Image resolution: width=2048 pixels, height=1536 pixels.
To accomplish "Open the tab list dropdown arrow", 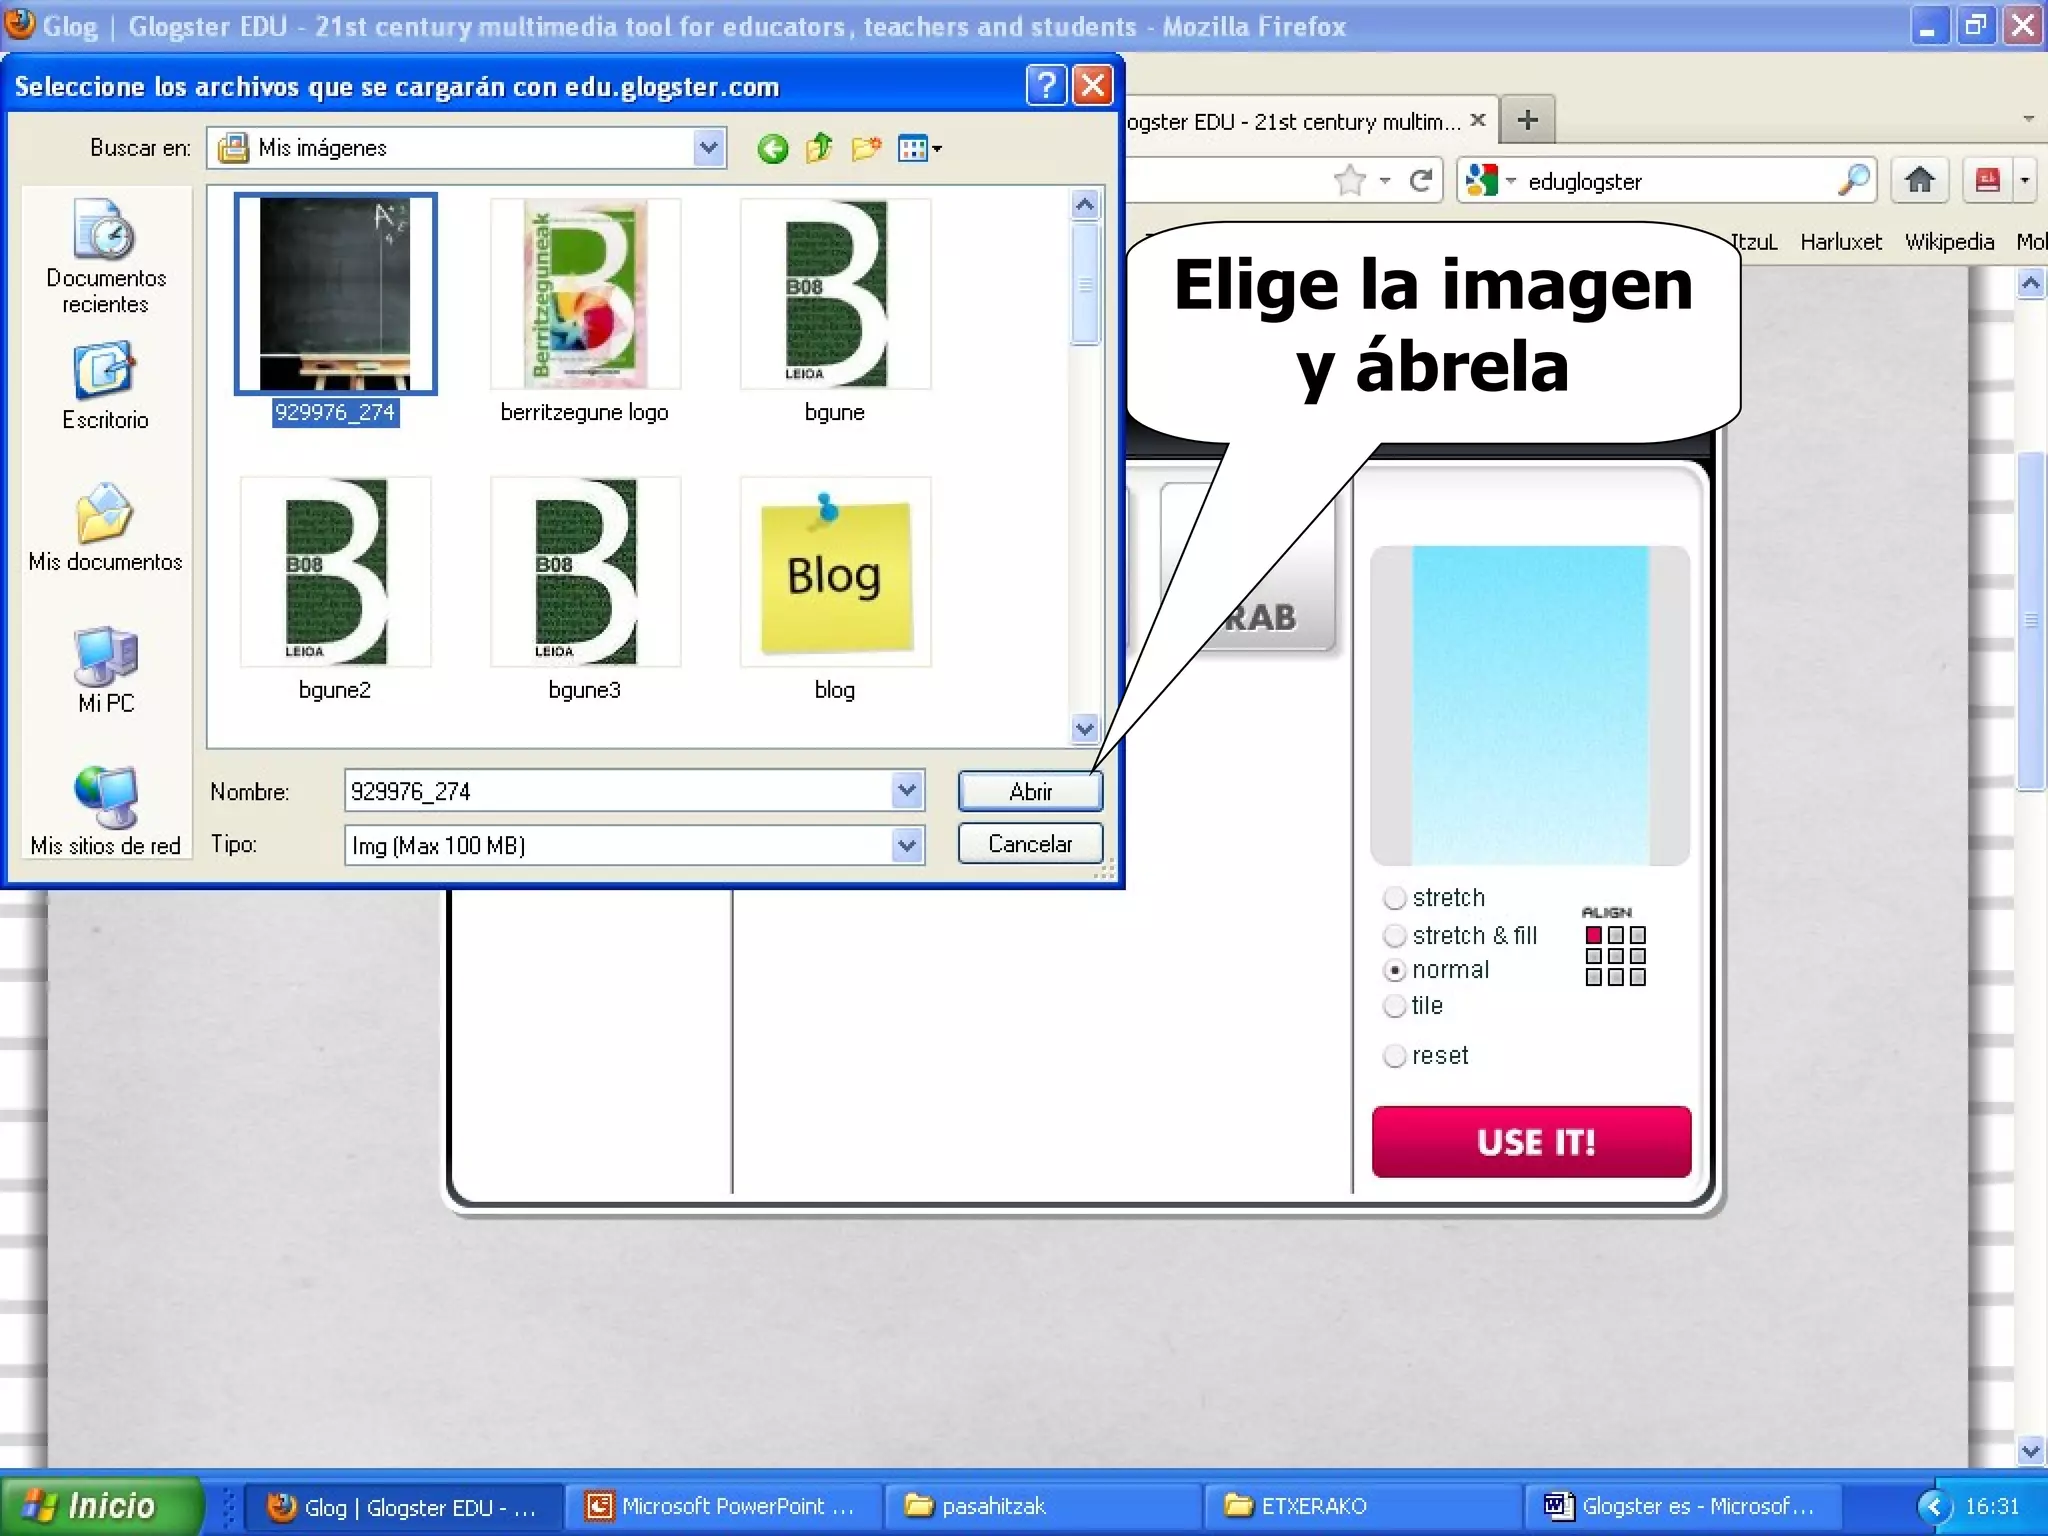I will coord(2029,119).
